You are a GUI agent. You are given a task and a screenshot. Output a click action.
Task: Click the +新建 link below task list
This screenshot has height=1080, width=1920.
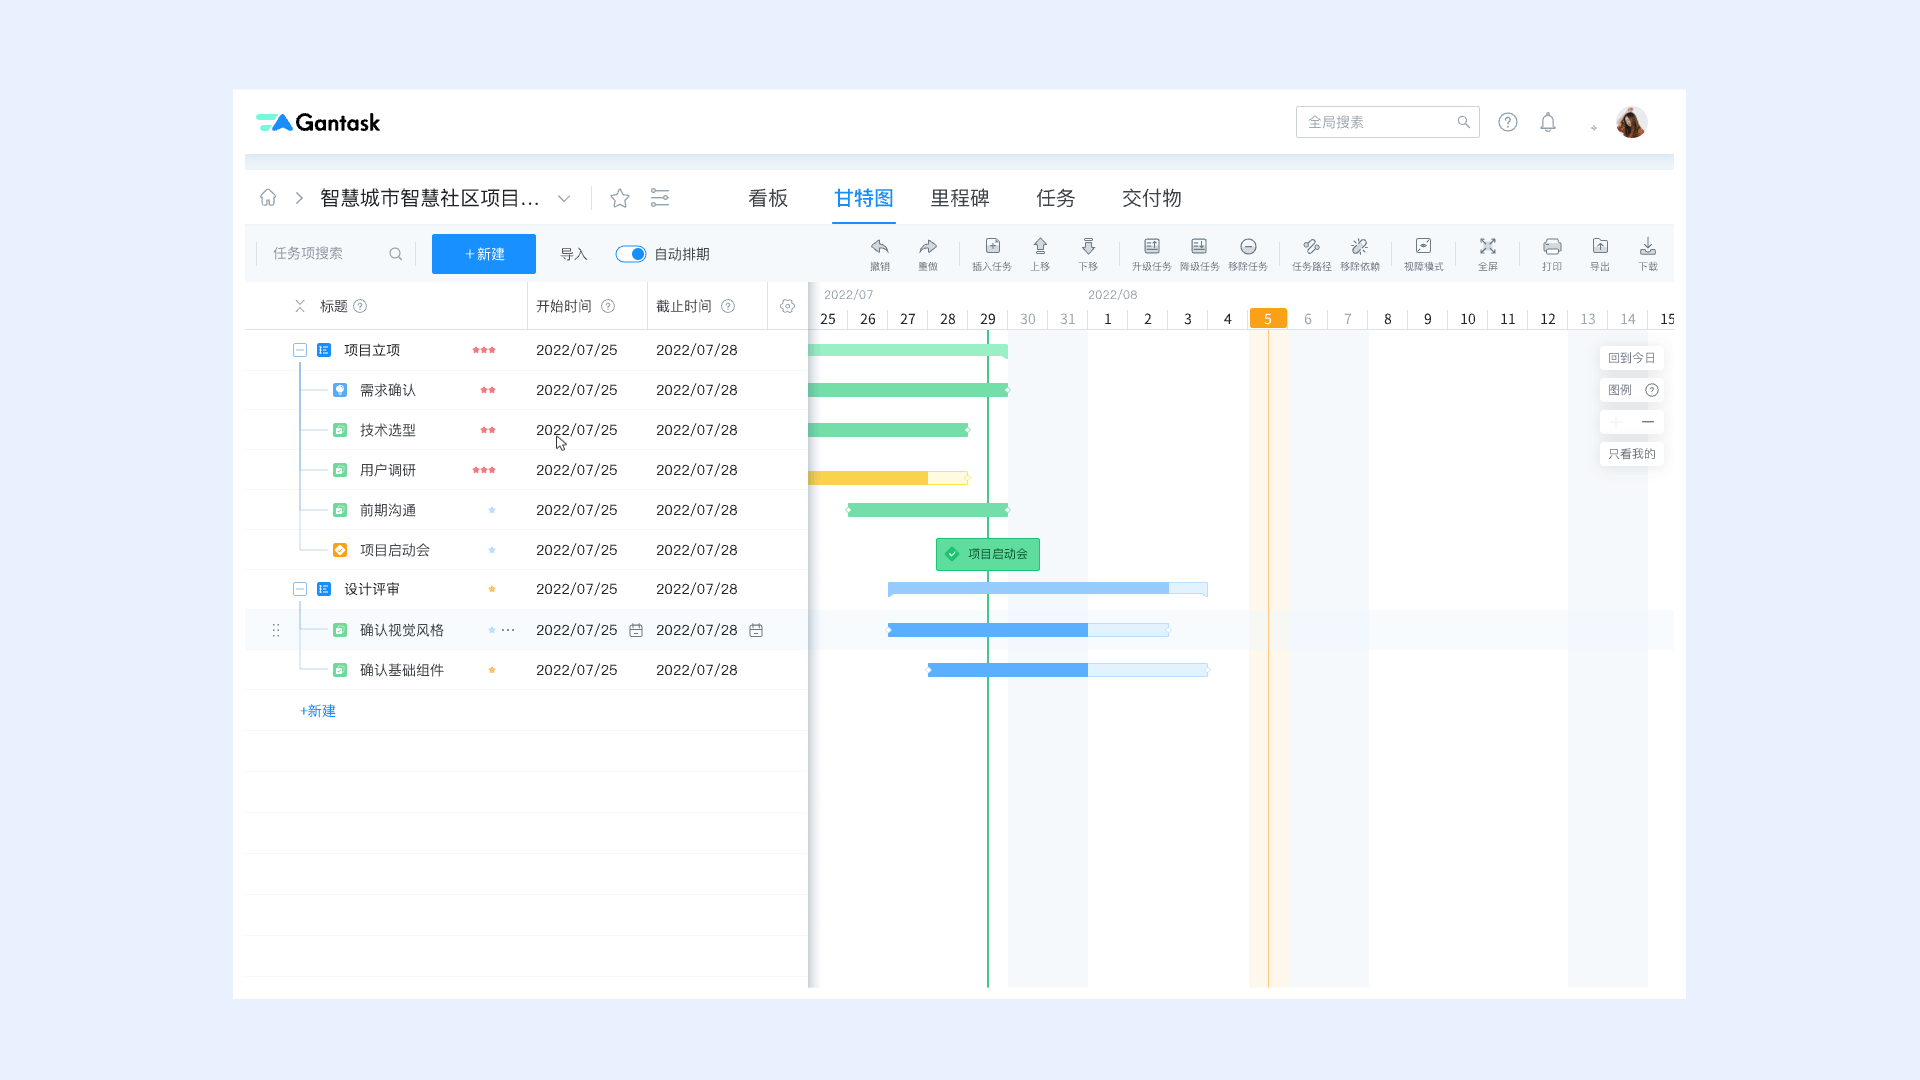pos(318,711)
